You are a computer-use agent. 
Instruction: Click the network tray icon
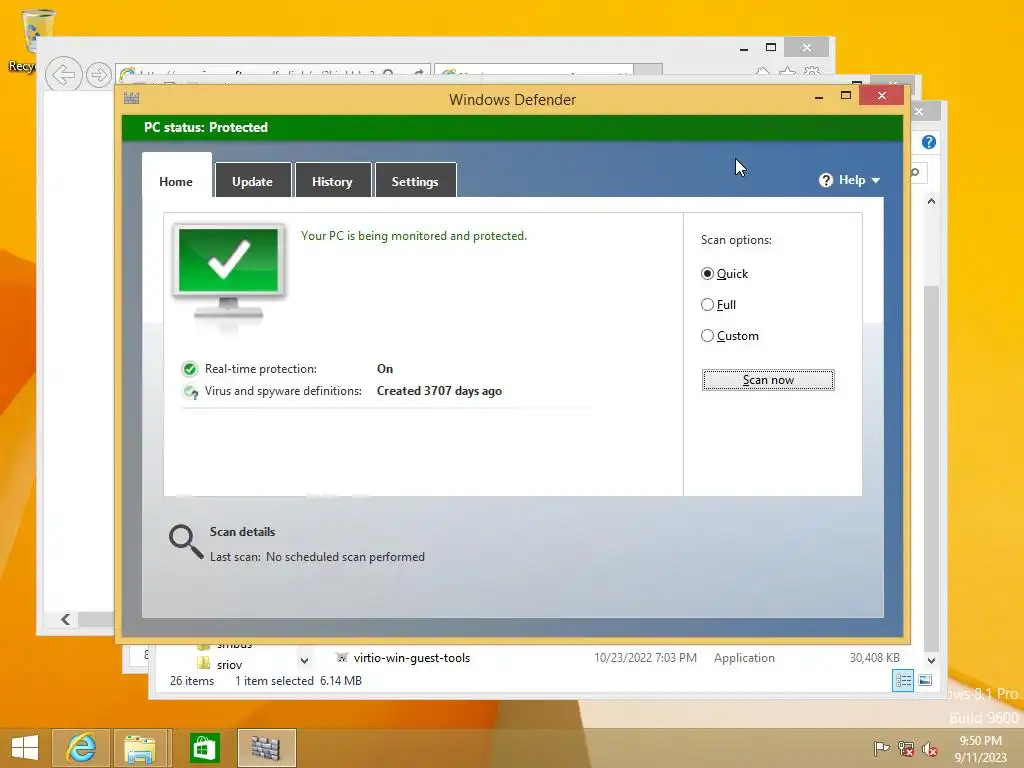pos(906,748)
